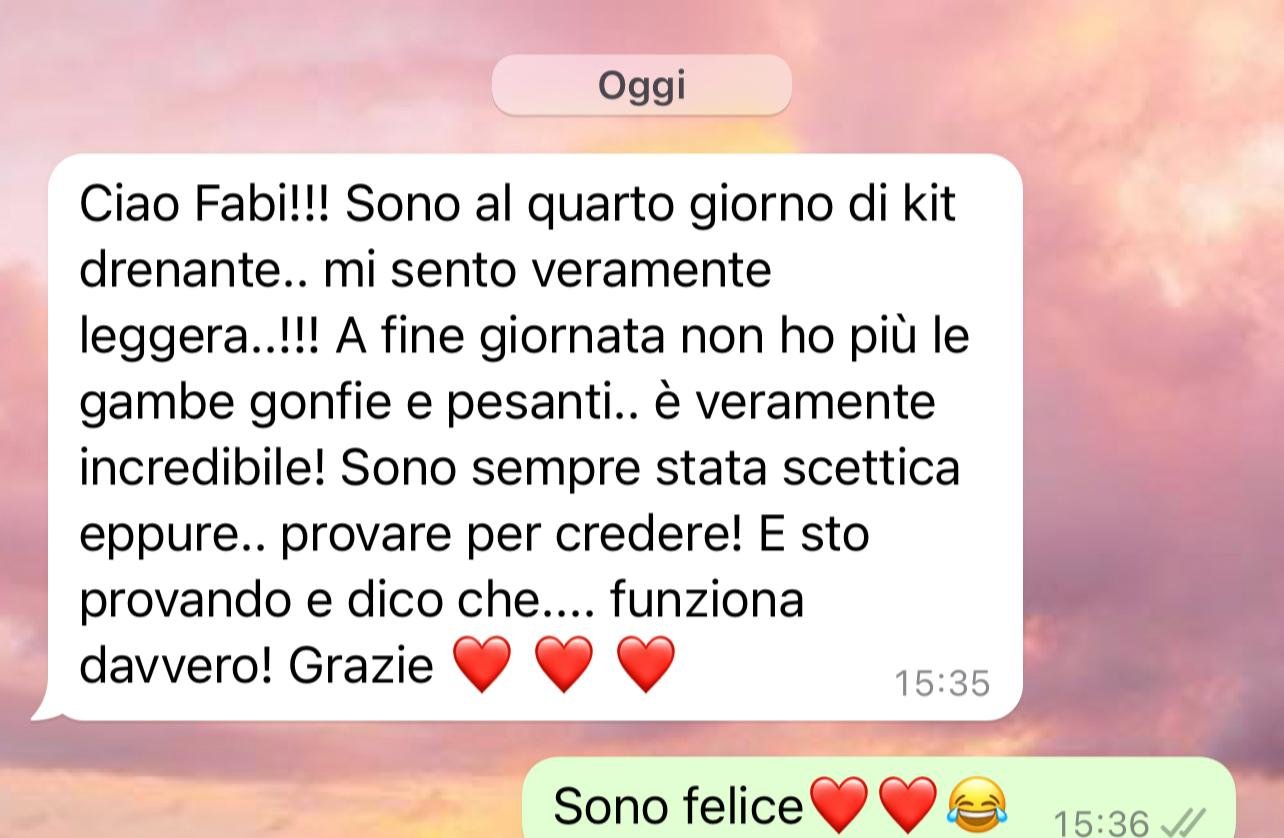Click the word Grazie in the message

(x=361, y=665)
